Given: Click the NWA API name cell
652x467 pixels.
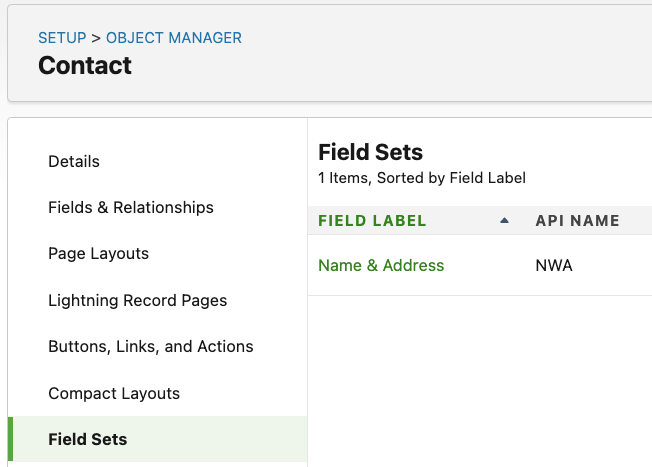Looking at the screenshot, I should point(554,265).
